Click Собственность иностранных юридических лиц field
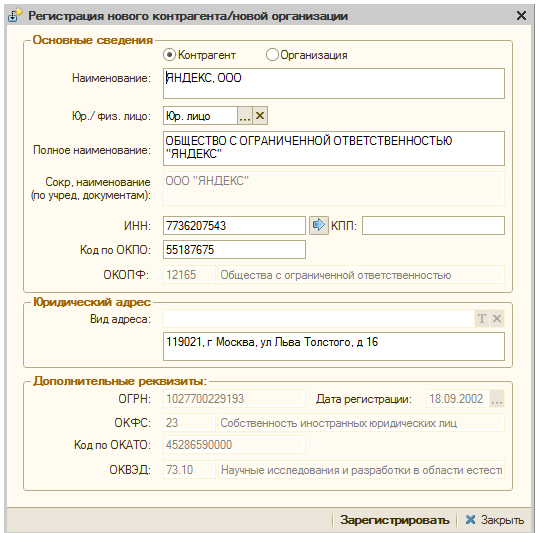 pyautogui.click(x=361, y=423)
